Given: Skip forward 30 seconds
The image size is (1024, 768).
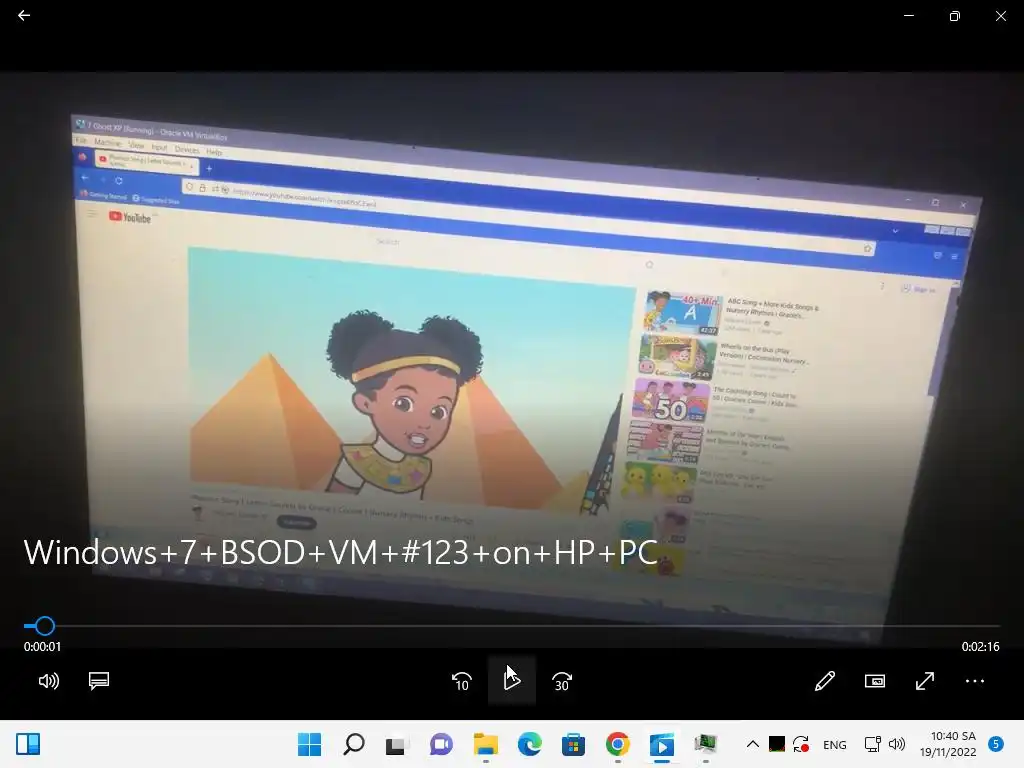Looking at the screenshot, I should pyautogui.click(x=562, y=681).
